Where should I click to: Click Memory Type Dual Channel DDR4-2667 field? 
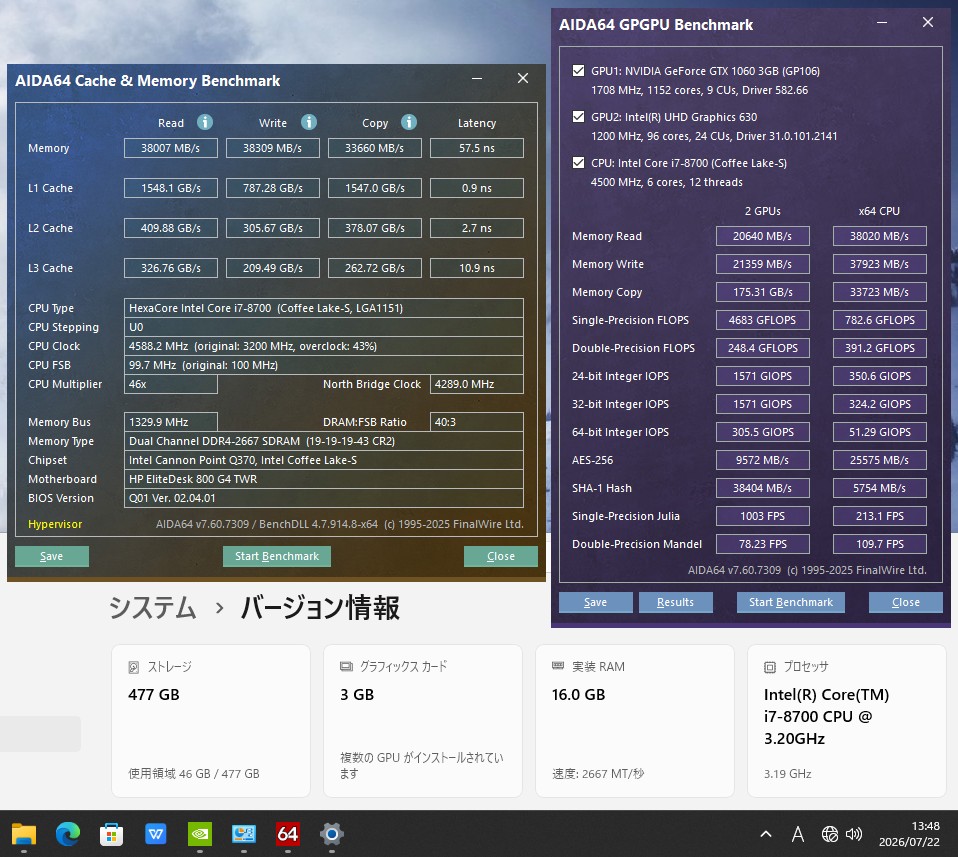click(324, 441)
